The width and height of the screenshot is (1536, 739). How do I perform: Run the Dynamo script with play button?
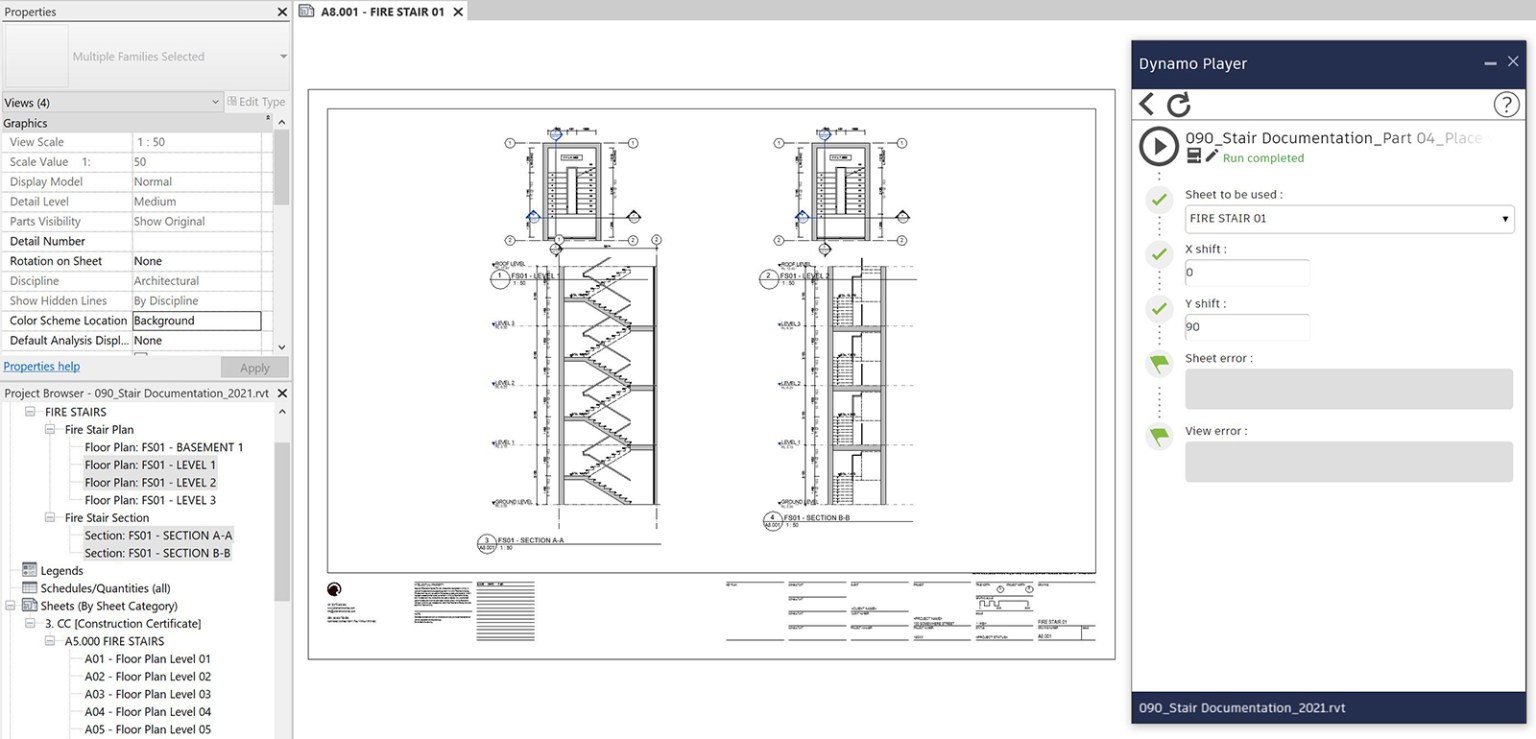(1159, 147)
